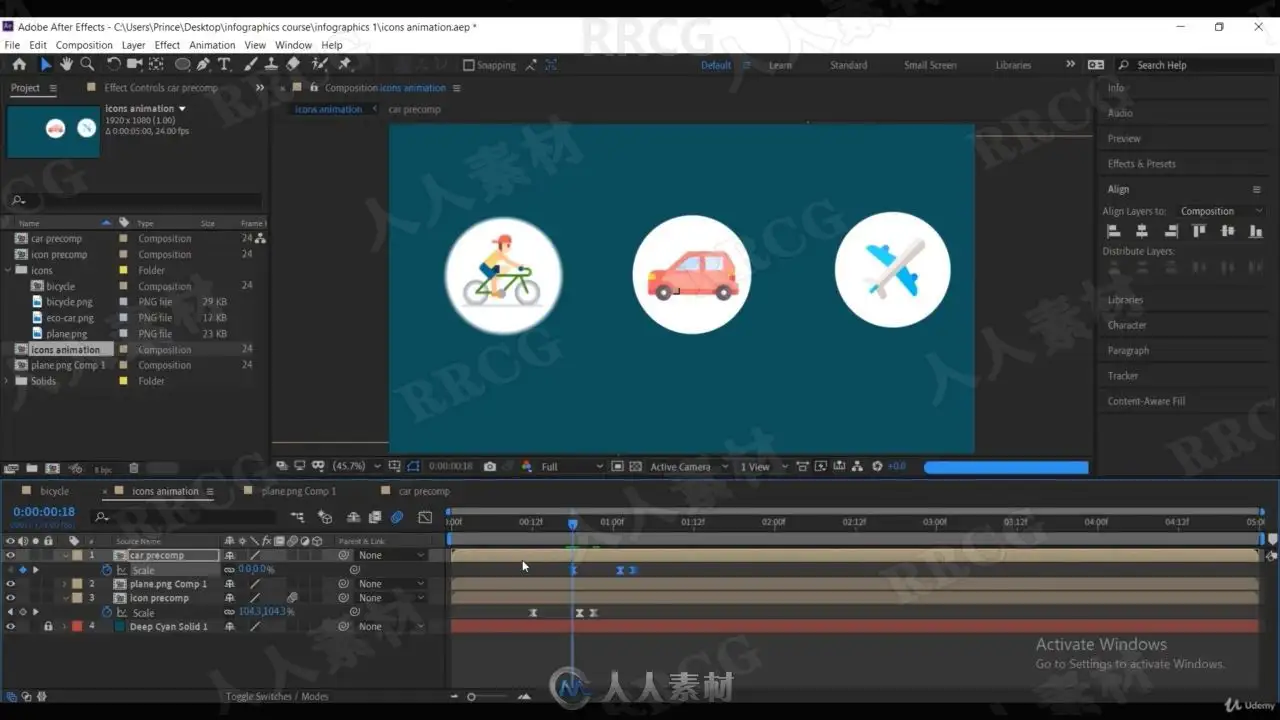Select the Puppet Pin tool
Image resolution: width=1280 pixels, height=720 pixels.
[x=345, y=64]
